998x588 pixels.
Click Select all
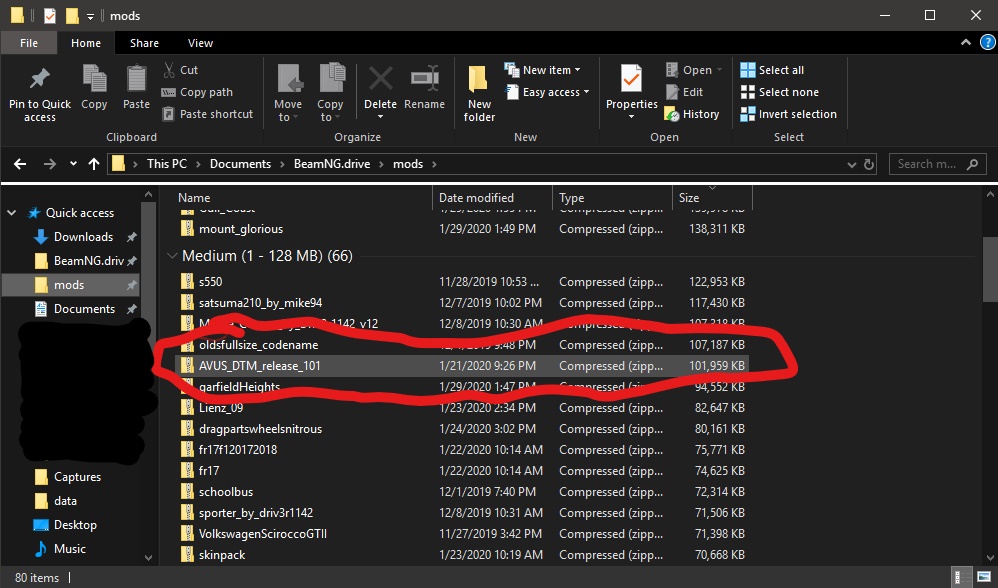(x=772, y=70)
